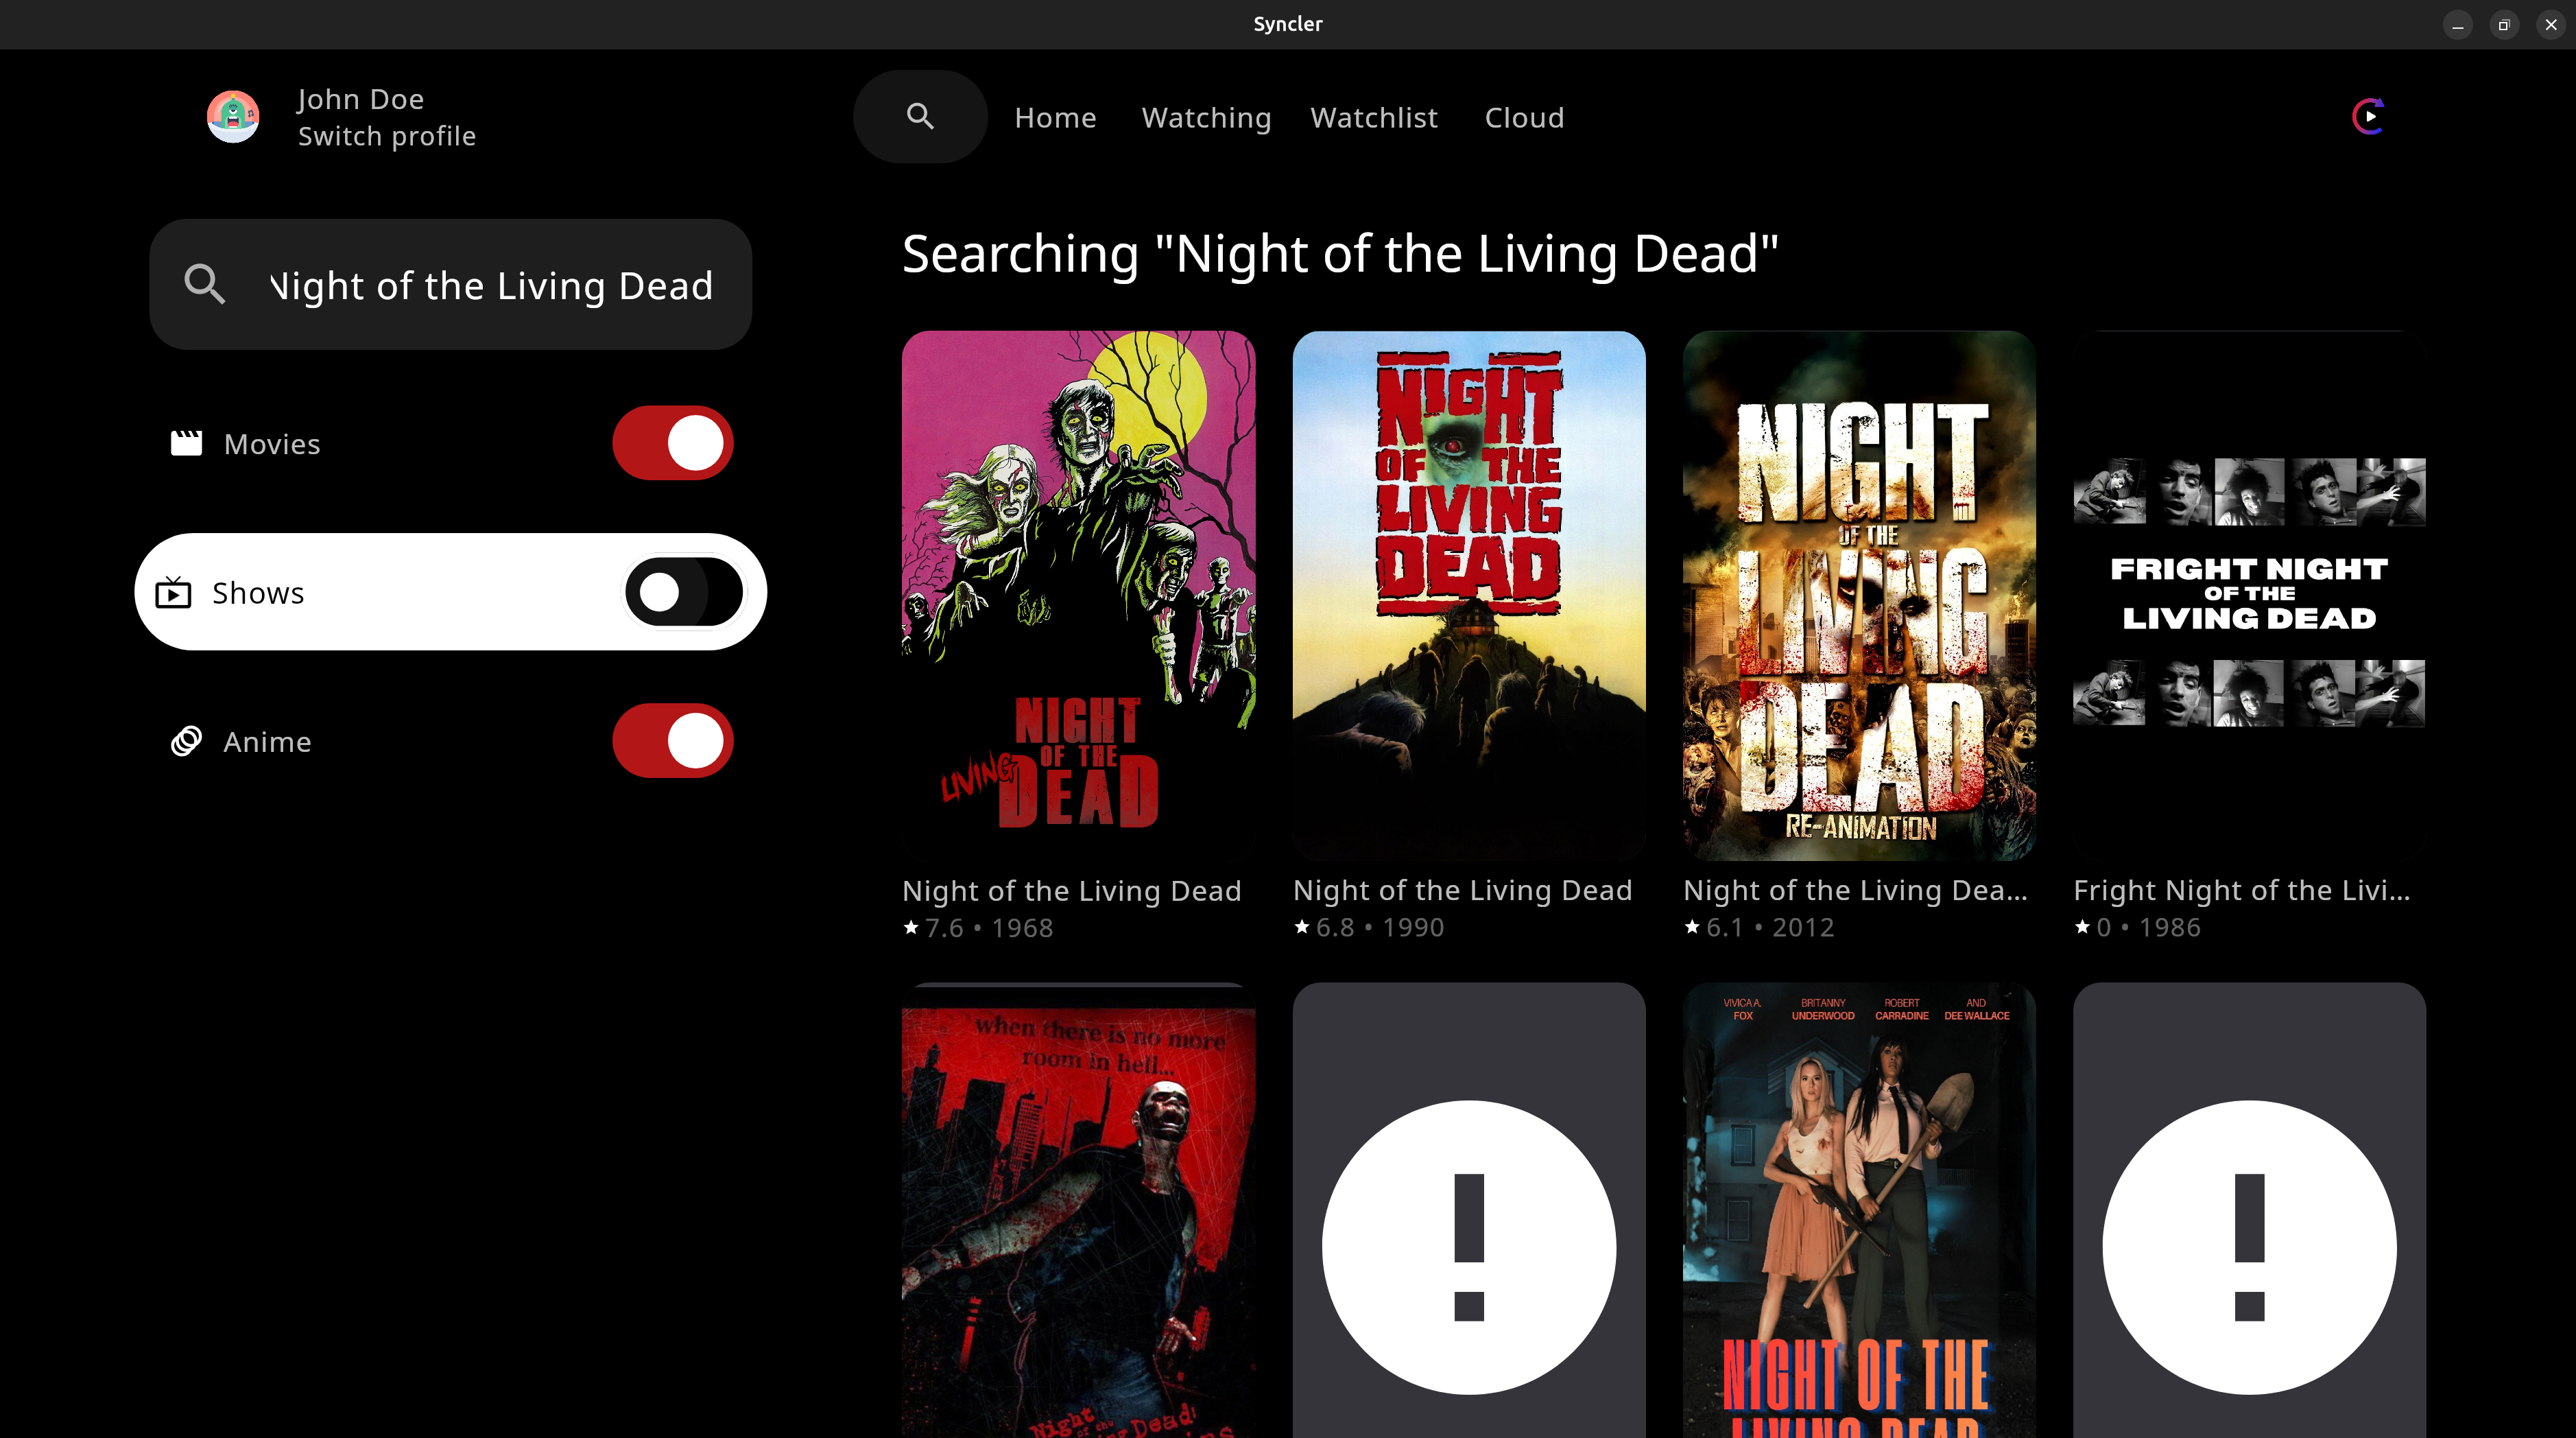Click the 1968 movie title text
Screen dimensions: 2576x1438
(x=1072, y=890)
